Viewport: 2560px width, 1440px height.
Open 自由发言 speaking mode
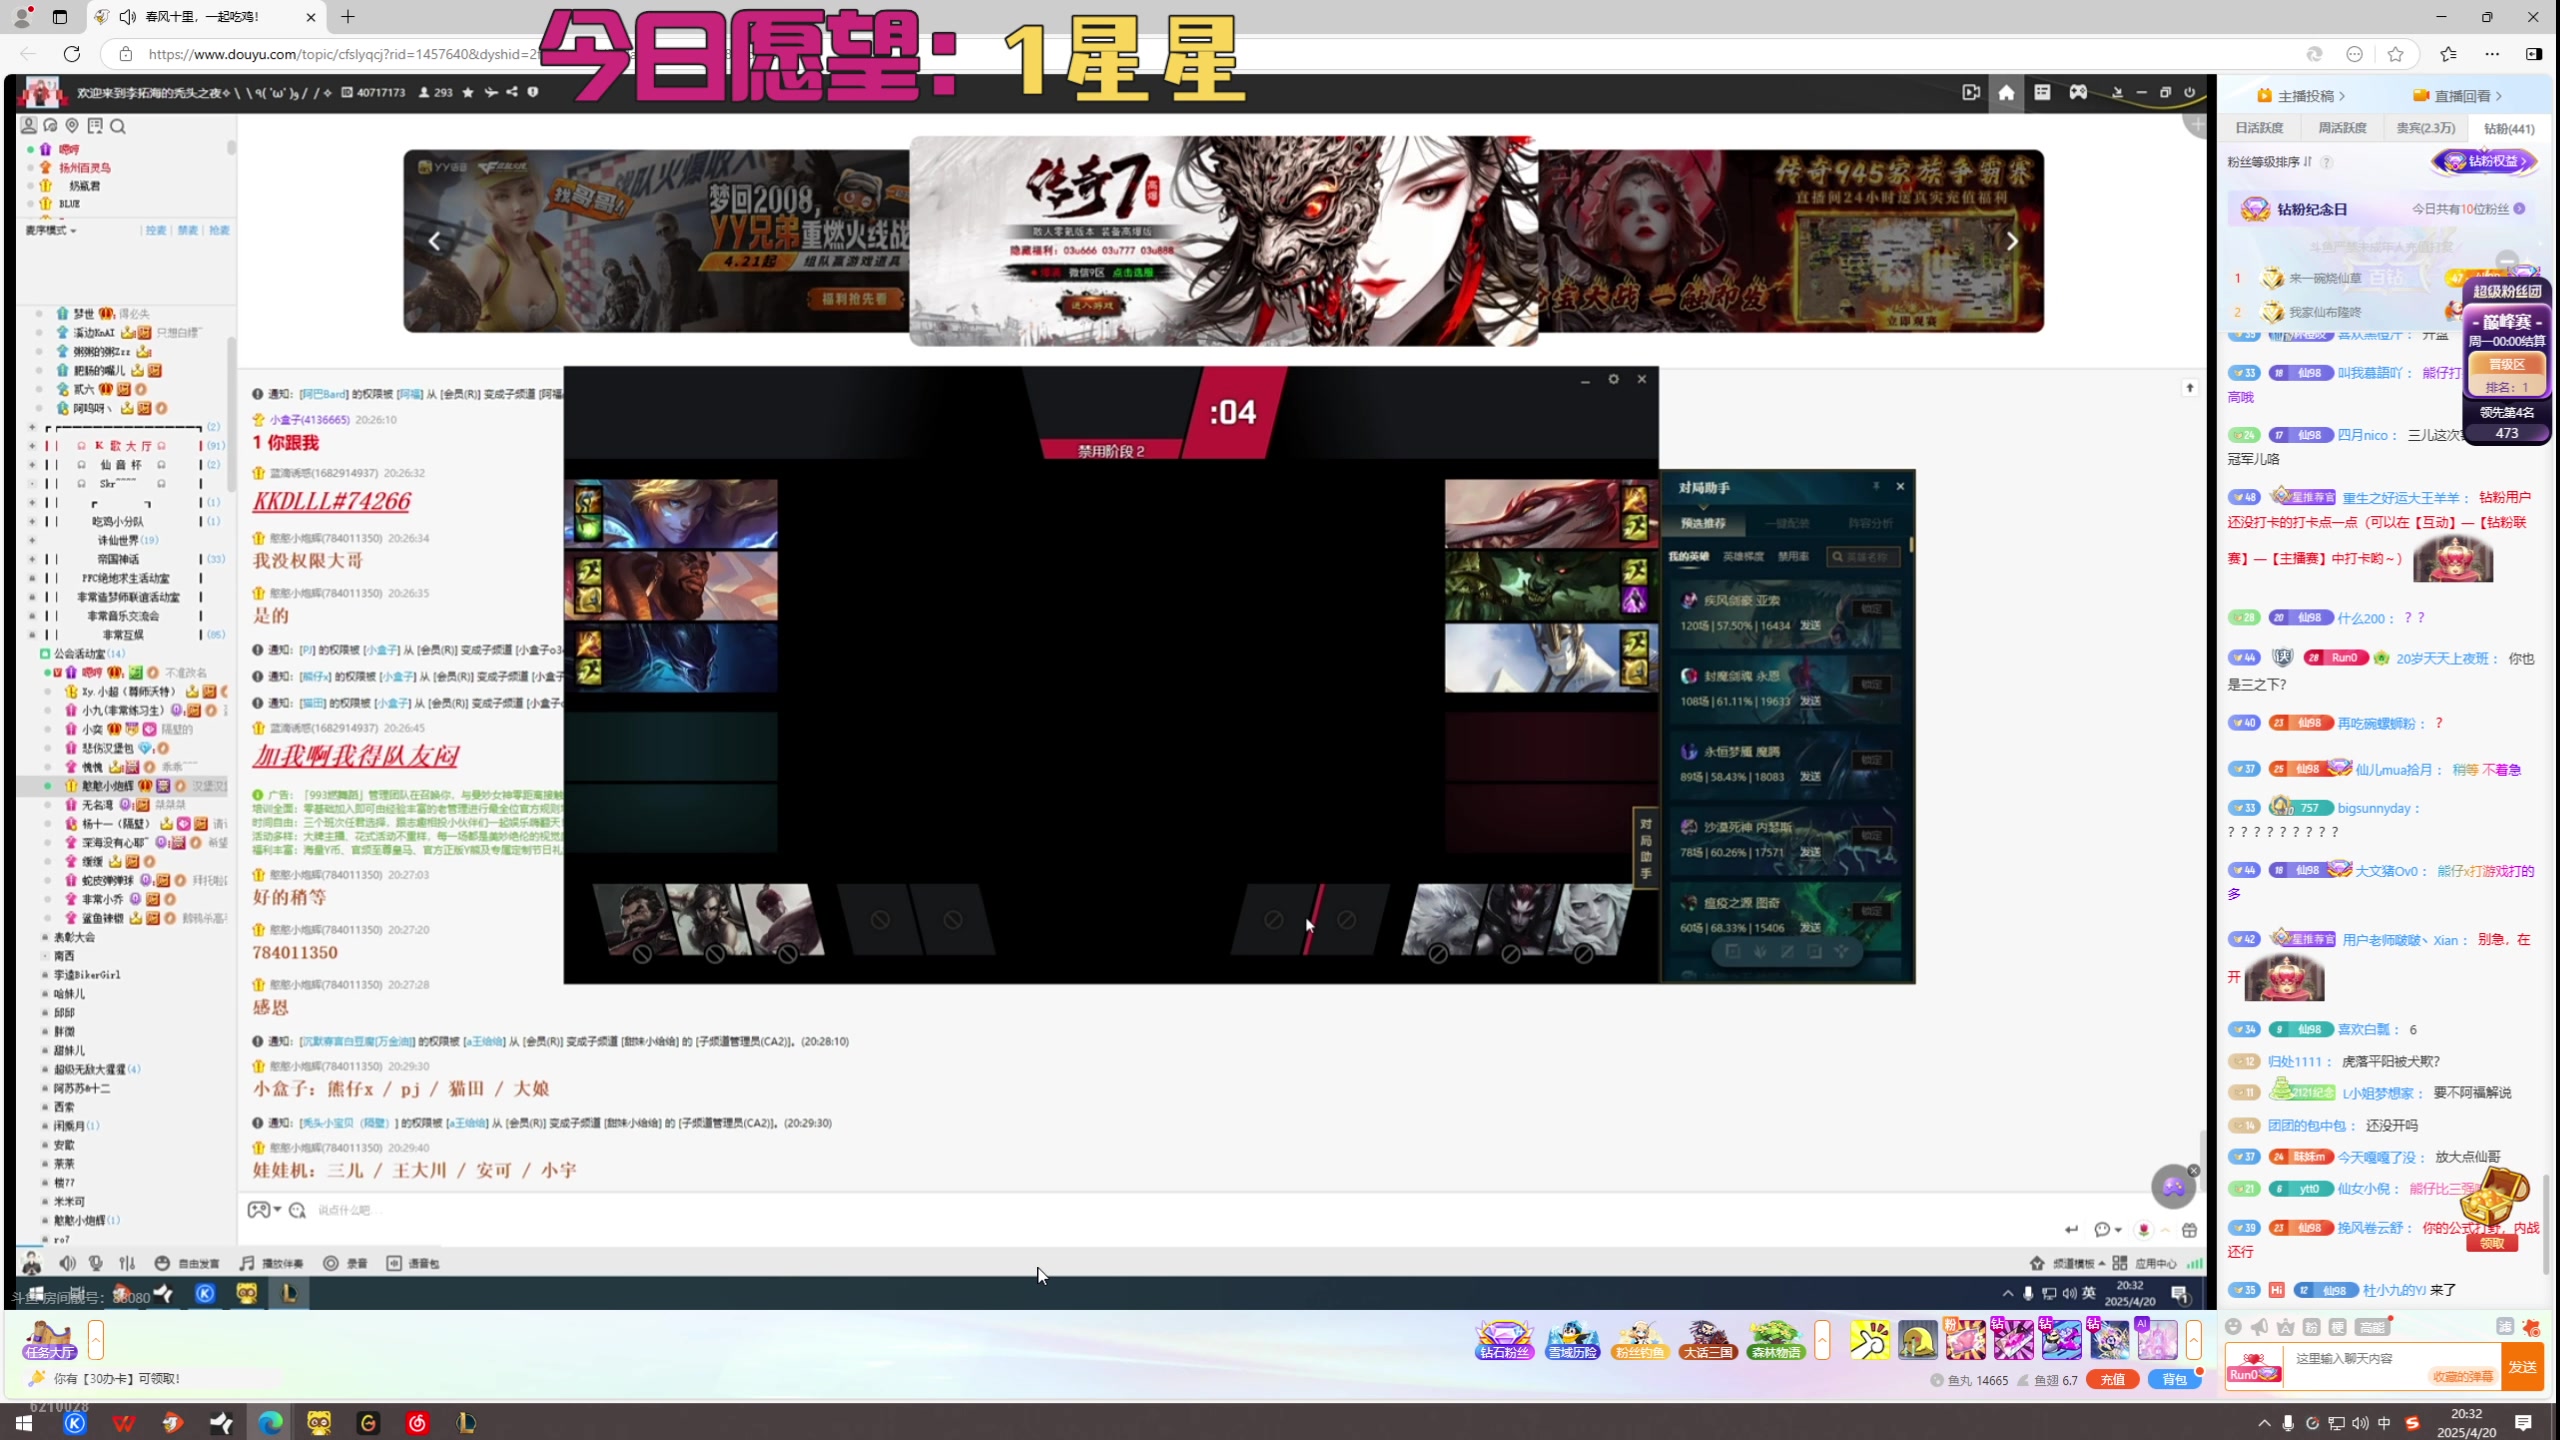click(187, 1263)
